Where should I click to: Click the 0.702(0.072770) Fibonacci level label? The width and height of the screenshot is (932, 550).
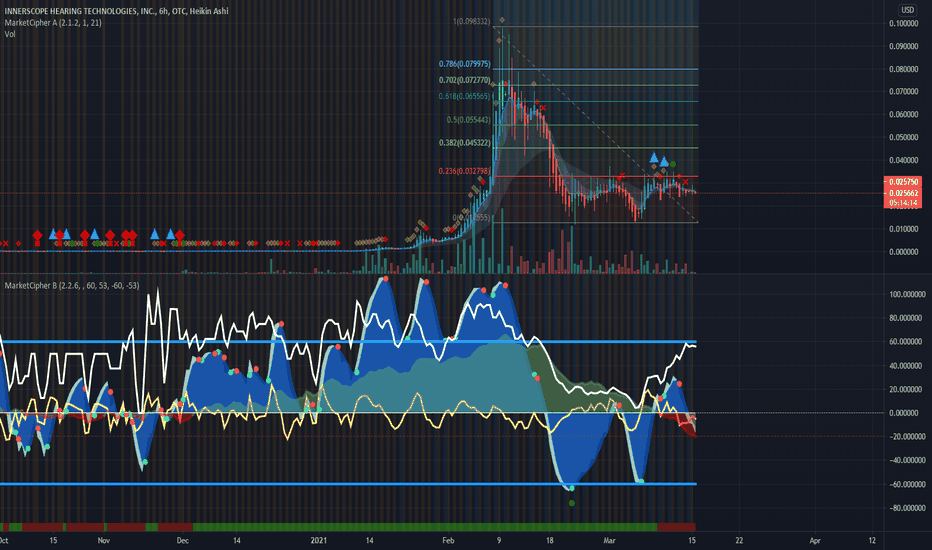(x=465, y=80)
